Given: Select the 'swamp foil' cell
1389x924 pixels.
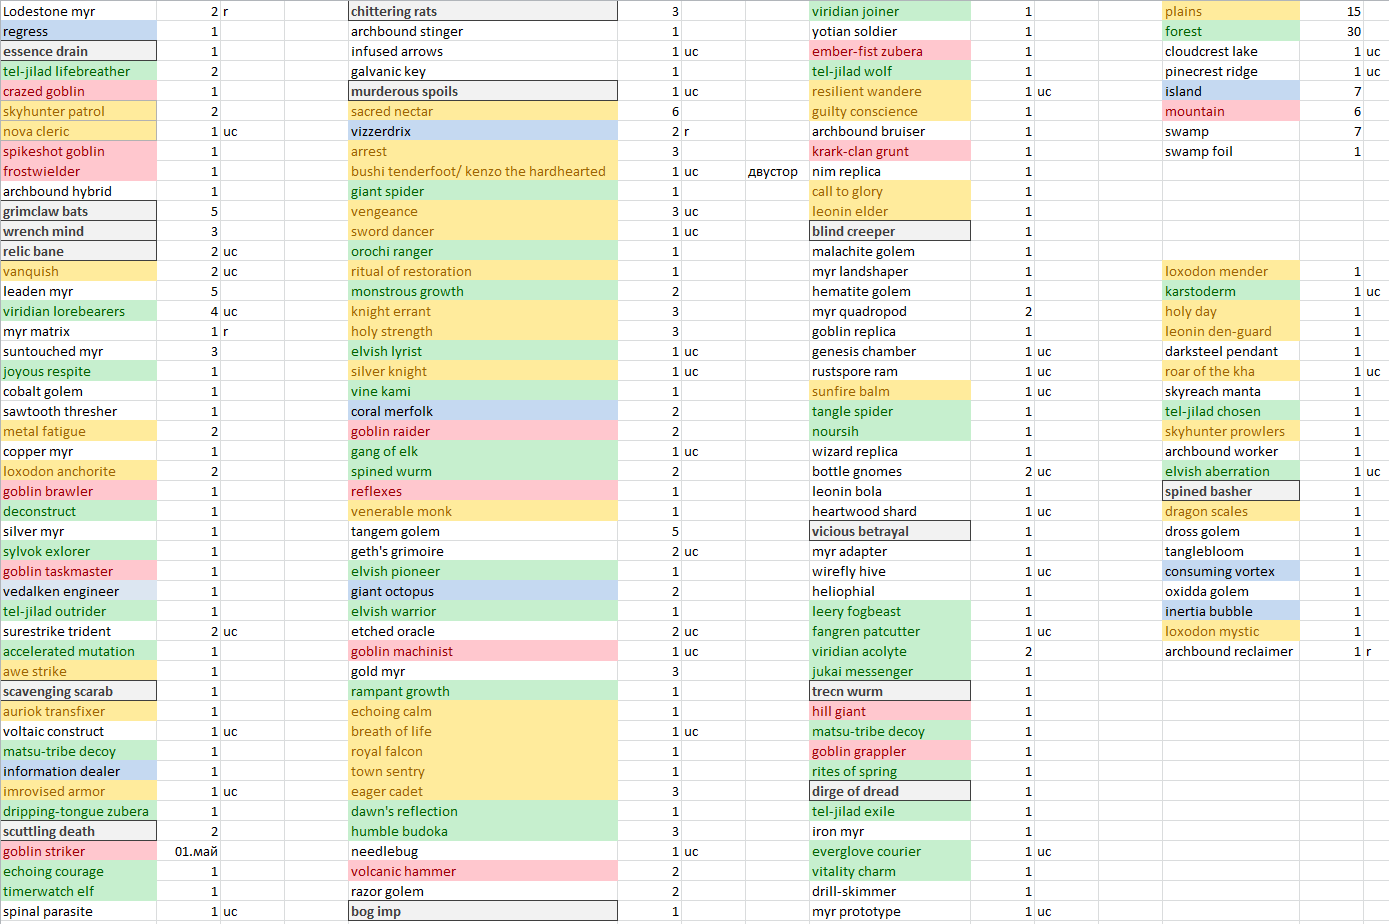Looking at the screenshot, I should (1231, 151).
